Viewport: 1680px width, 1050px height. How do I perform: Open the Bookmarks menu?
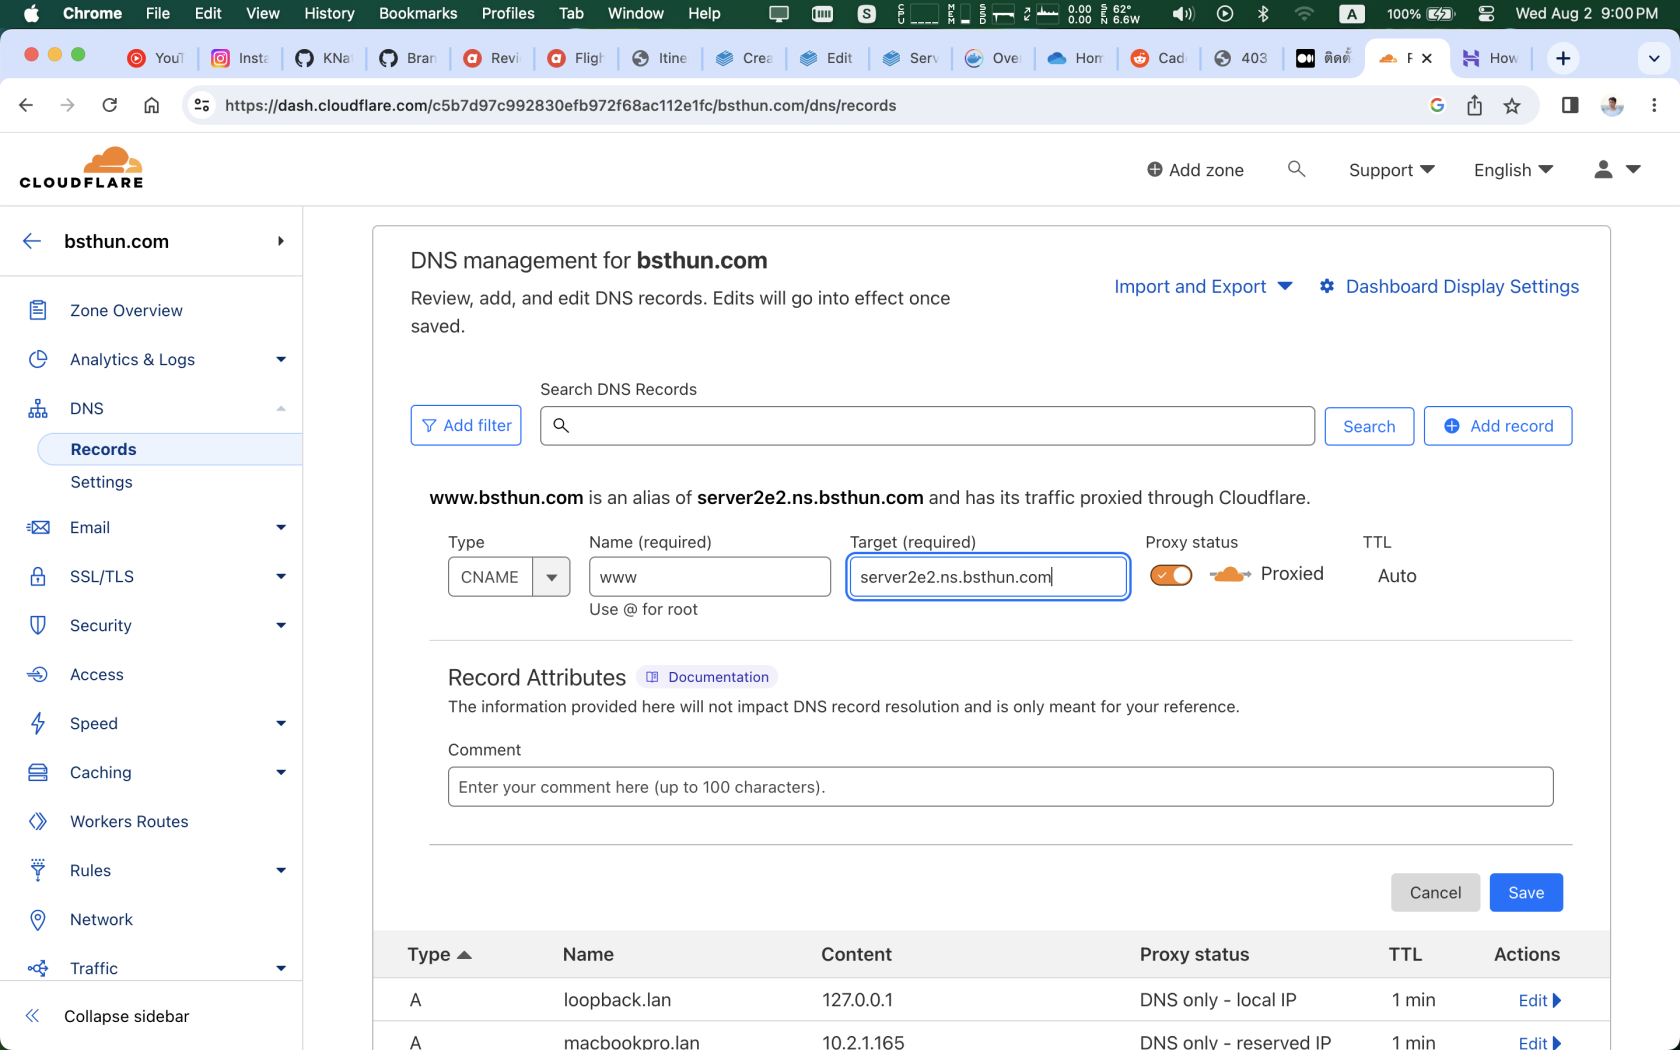[x=418, y=13]
